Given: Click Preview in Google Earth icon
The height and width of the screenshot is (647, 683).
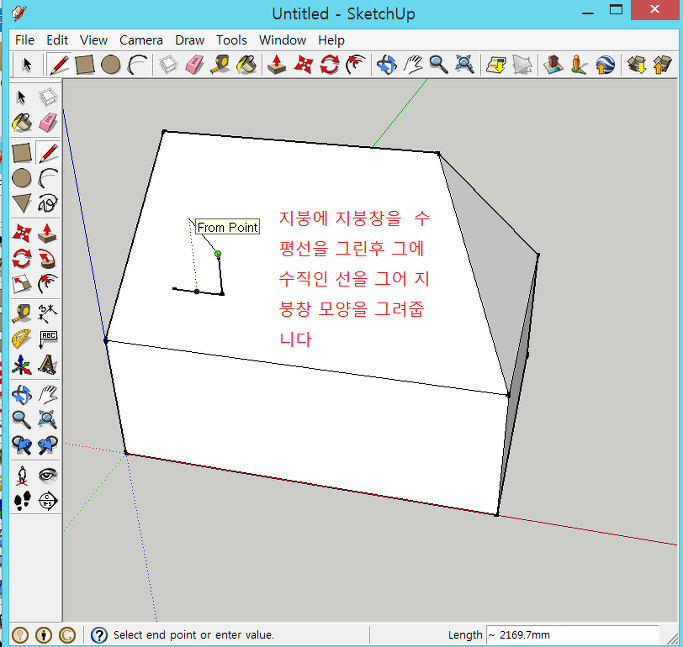Looking at the screenshot, I should point(605,65).
